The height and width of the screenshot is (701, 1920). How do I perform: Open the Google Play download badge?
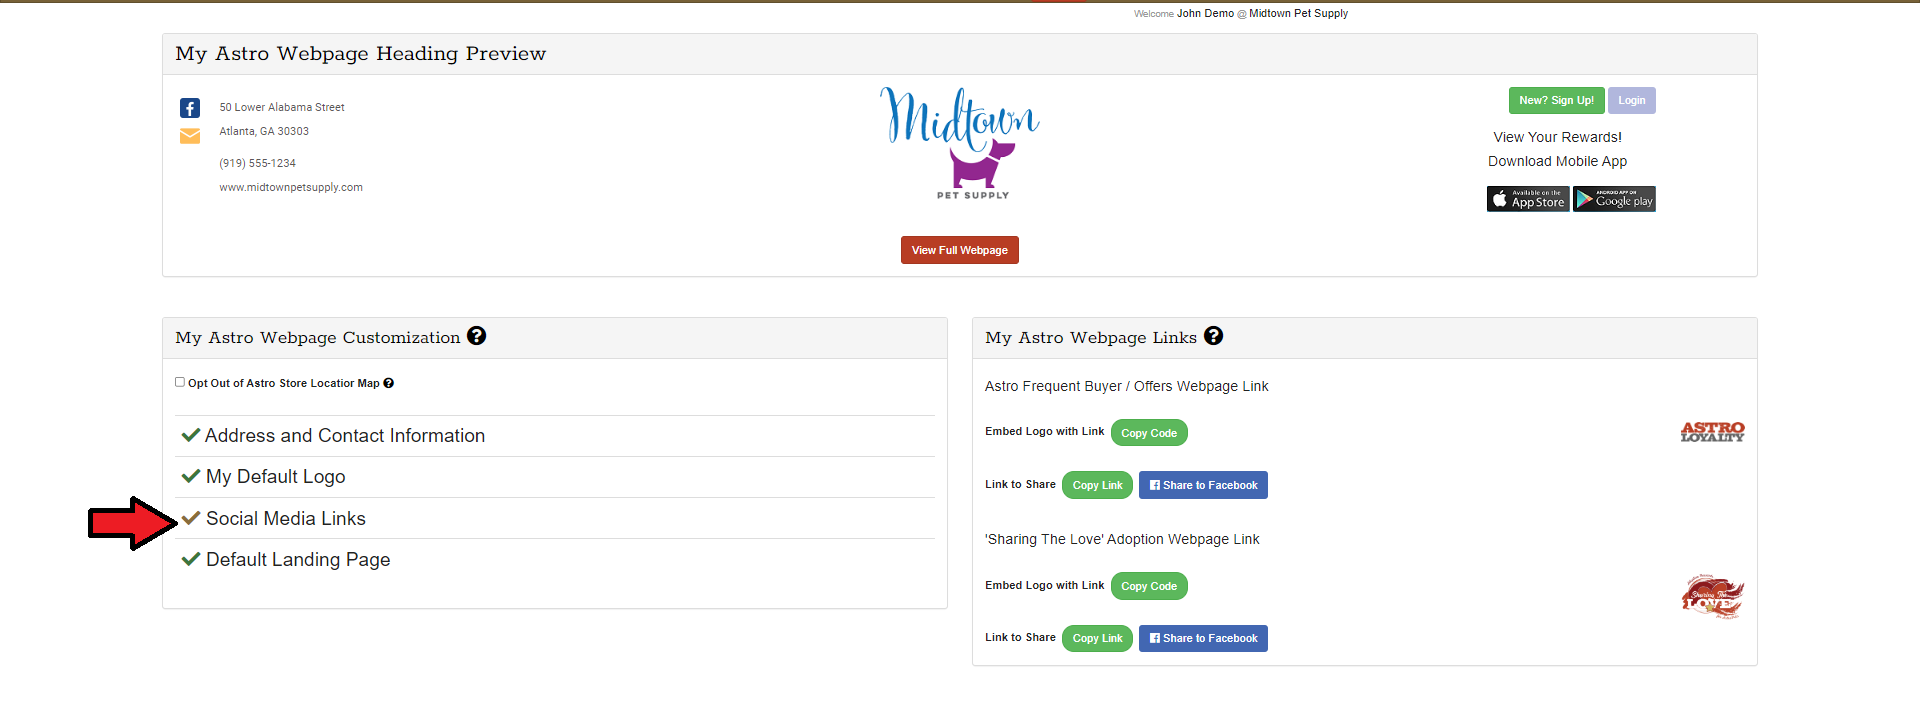(x=1614, y=199)
